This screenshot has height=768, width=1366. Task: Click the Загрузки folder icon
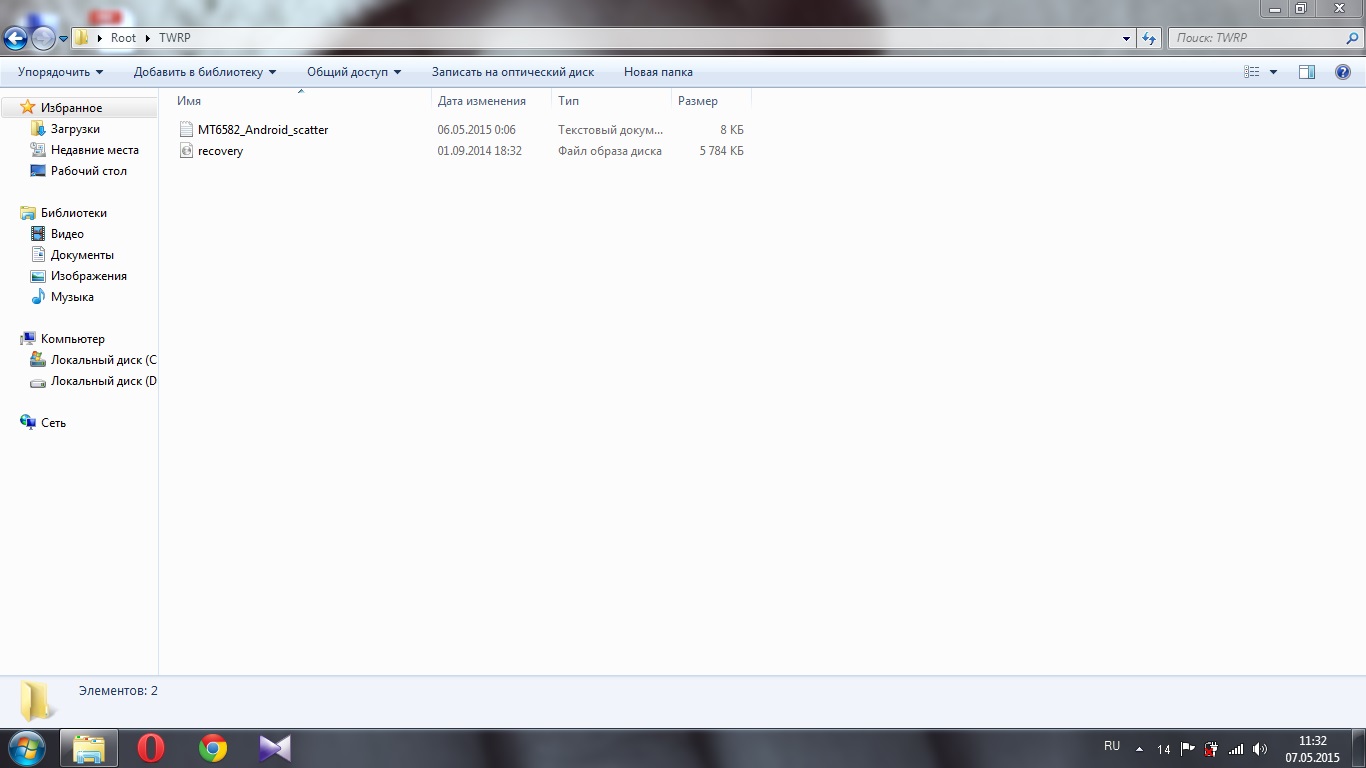coord(38,129)
